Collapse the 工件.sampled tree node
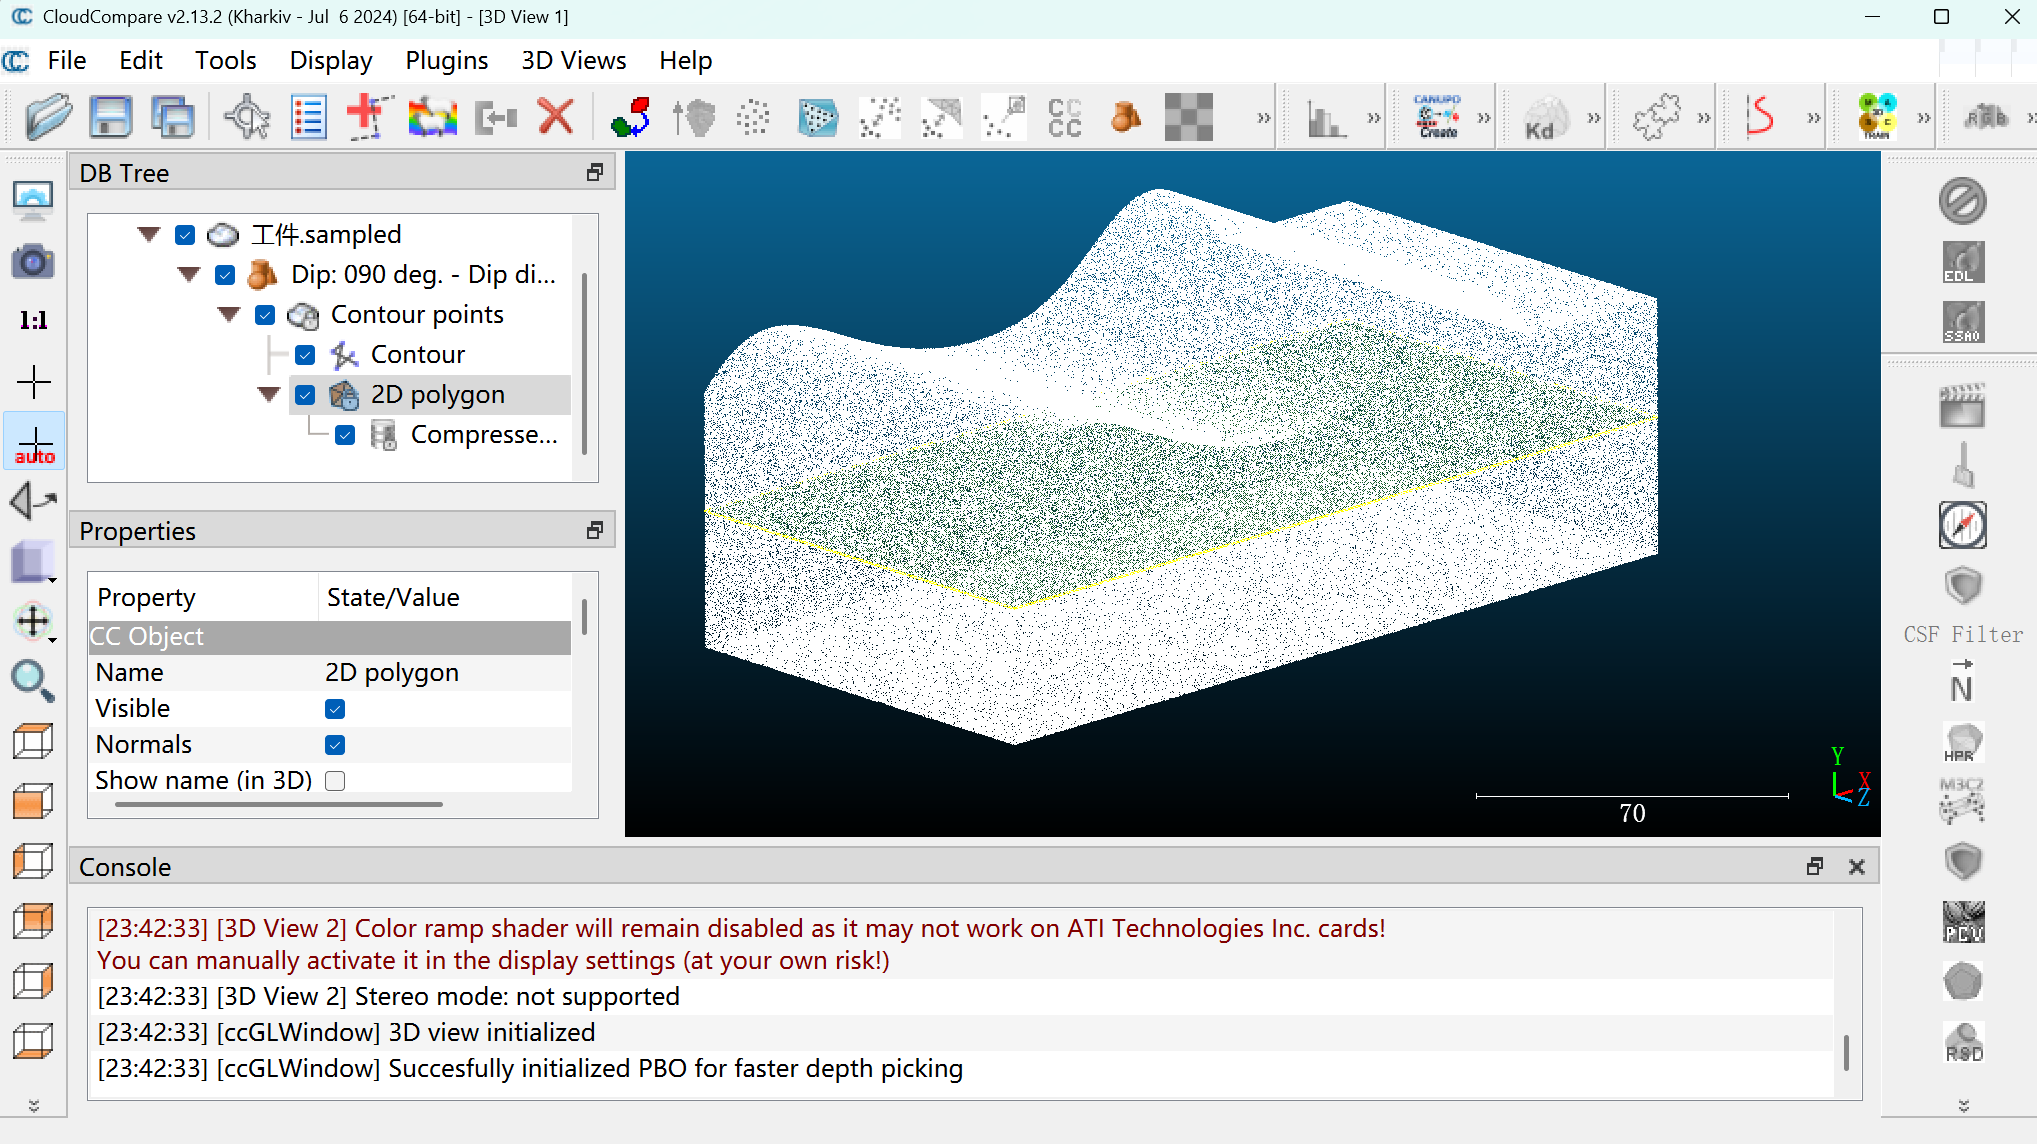This screenshot has height=1144, width=2037. pyautogui.click(x=149, y=235)
